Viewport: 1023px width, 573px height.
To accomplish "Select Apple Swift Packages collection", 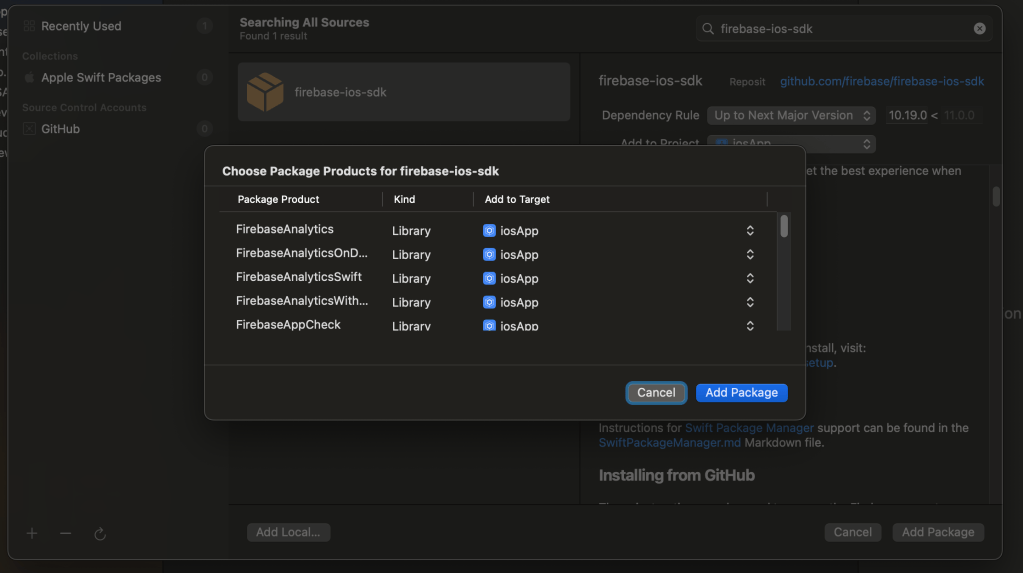I will pyautogui.click(x=100, y=78).
